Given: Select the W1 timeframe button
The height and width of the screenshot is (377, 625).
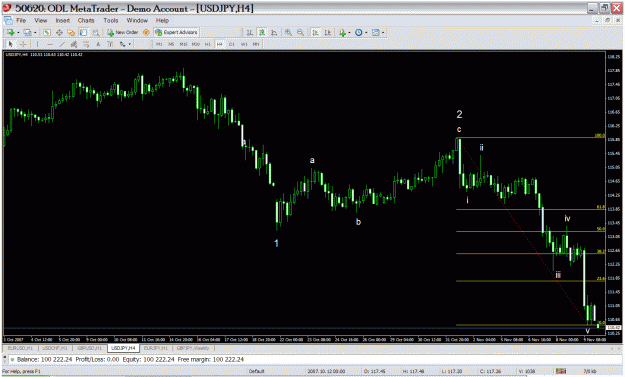Looking at the screenshot, I should click(244, 44).
